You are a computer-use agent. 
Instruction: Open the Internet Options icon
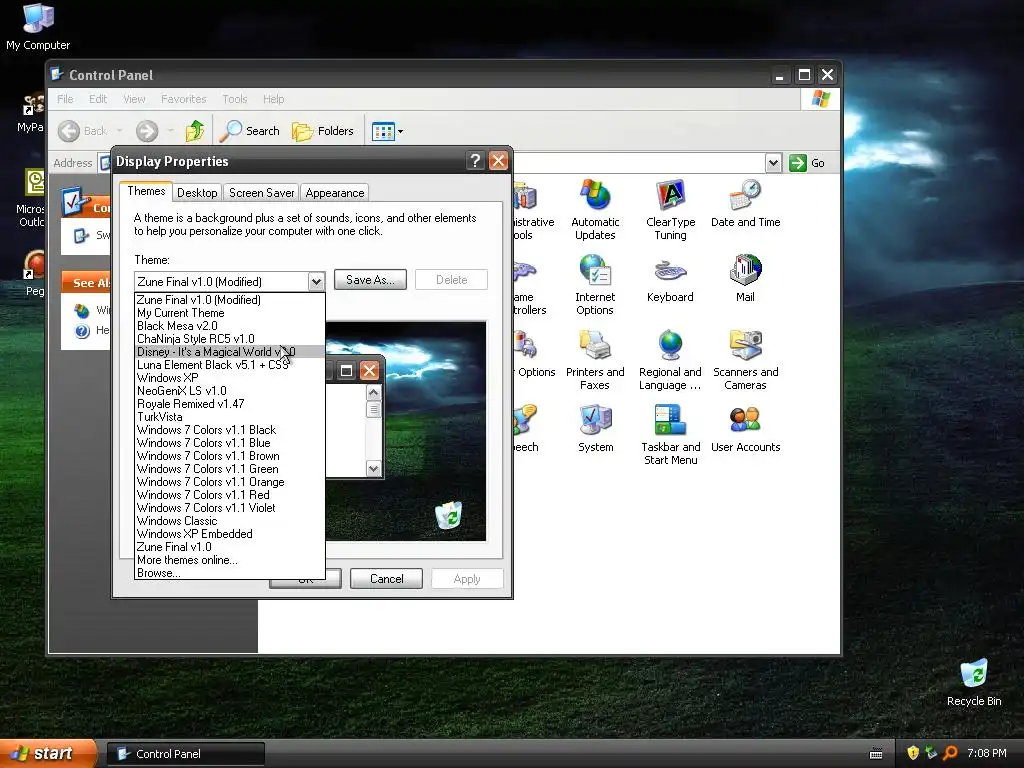(595, 285)
